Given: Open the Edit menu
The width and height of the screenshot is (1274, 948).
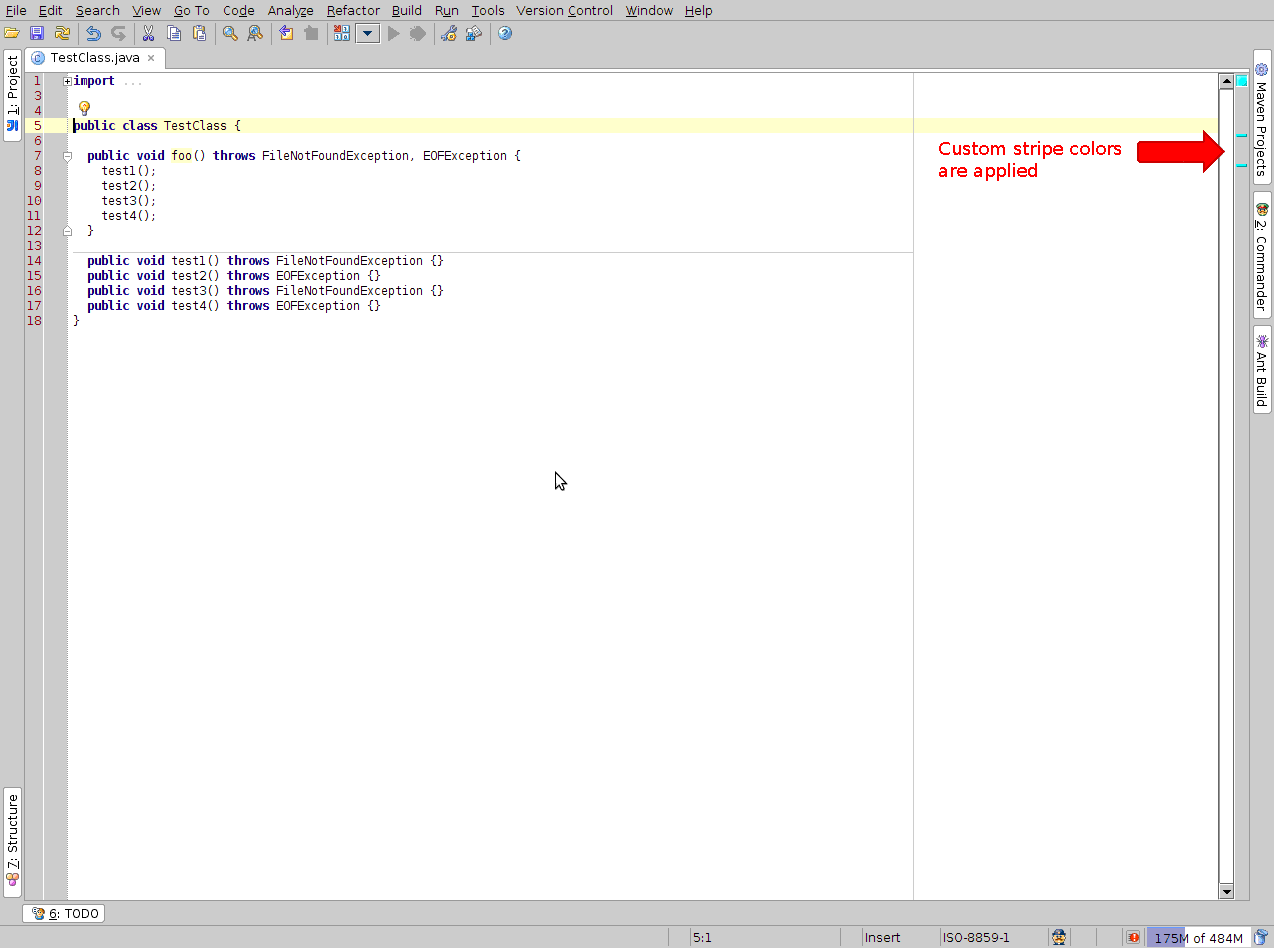Looking at the screenshot, I should tap(50, 10).
